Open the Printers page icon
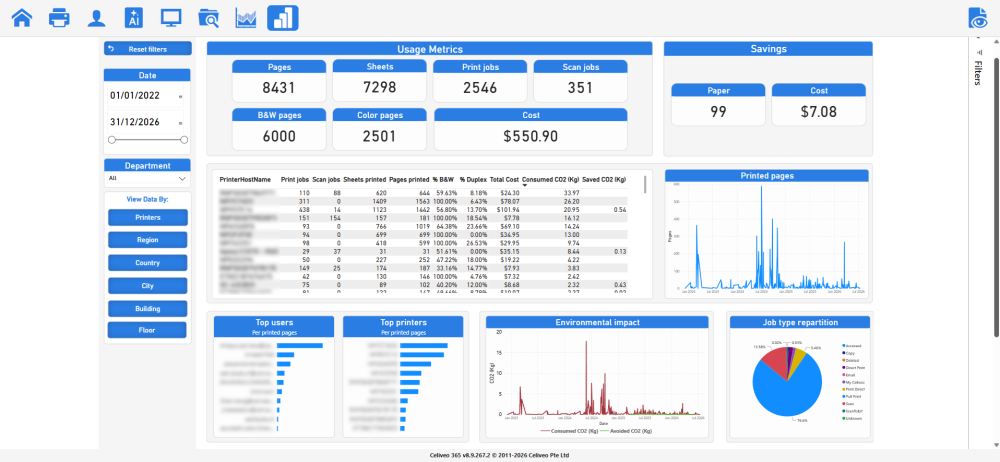This screenshot has width=1000, height=462. [59, 18]
